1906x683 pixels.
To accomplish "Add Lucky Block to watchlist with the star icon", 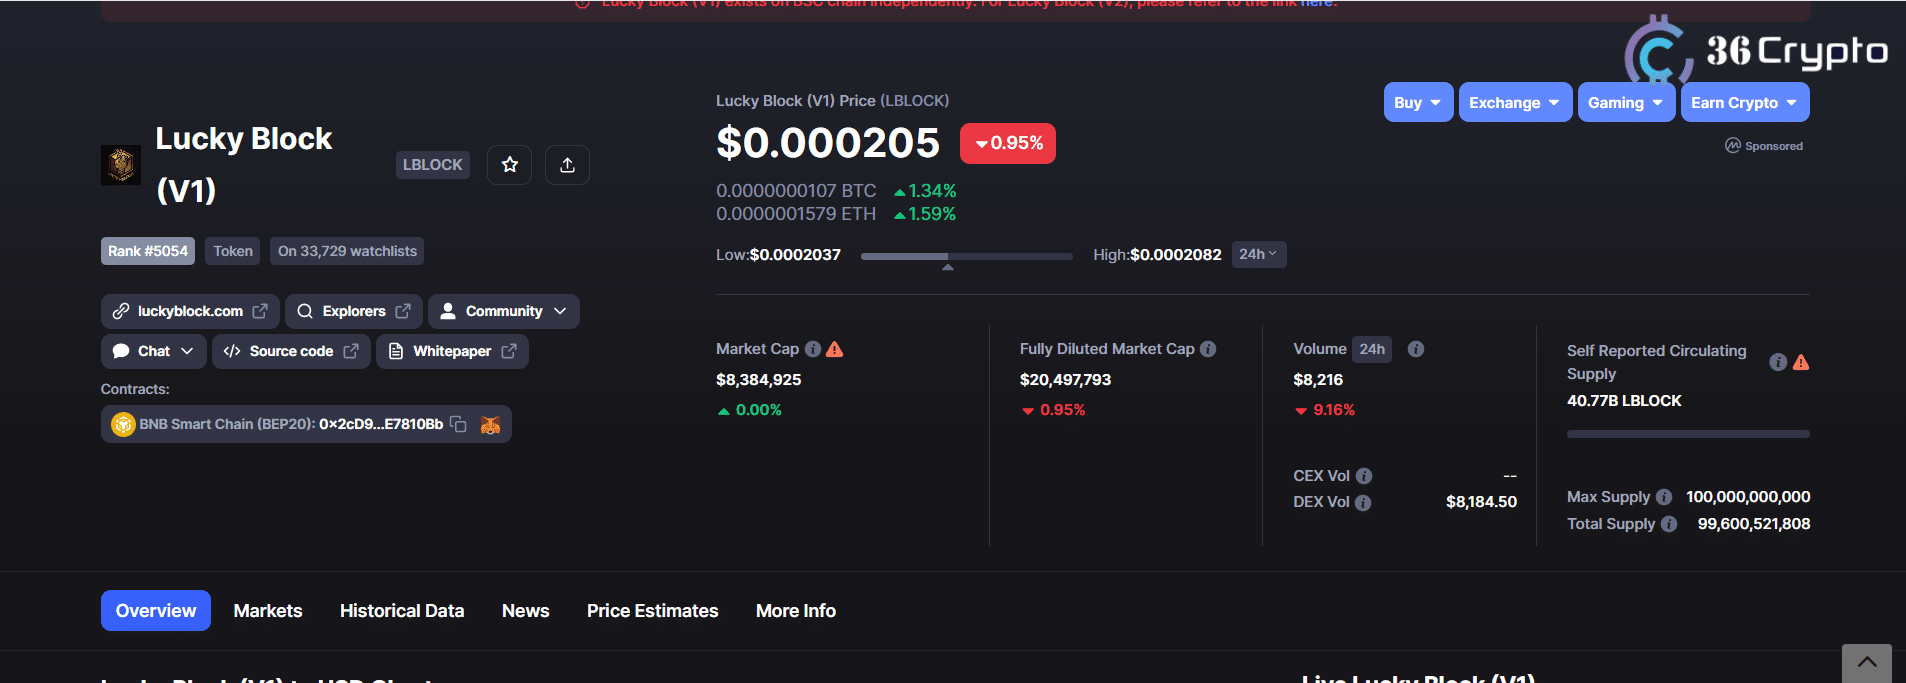I will [x=509, y=165].
